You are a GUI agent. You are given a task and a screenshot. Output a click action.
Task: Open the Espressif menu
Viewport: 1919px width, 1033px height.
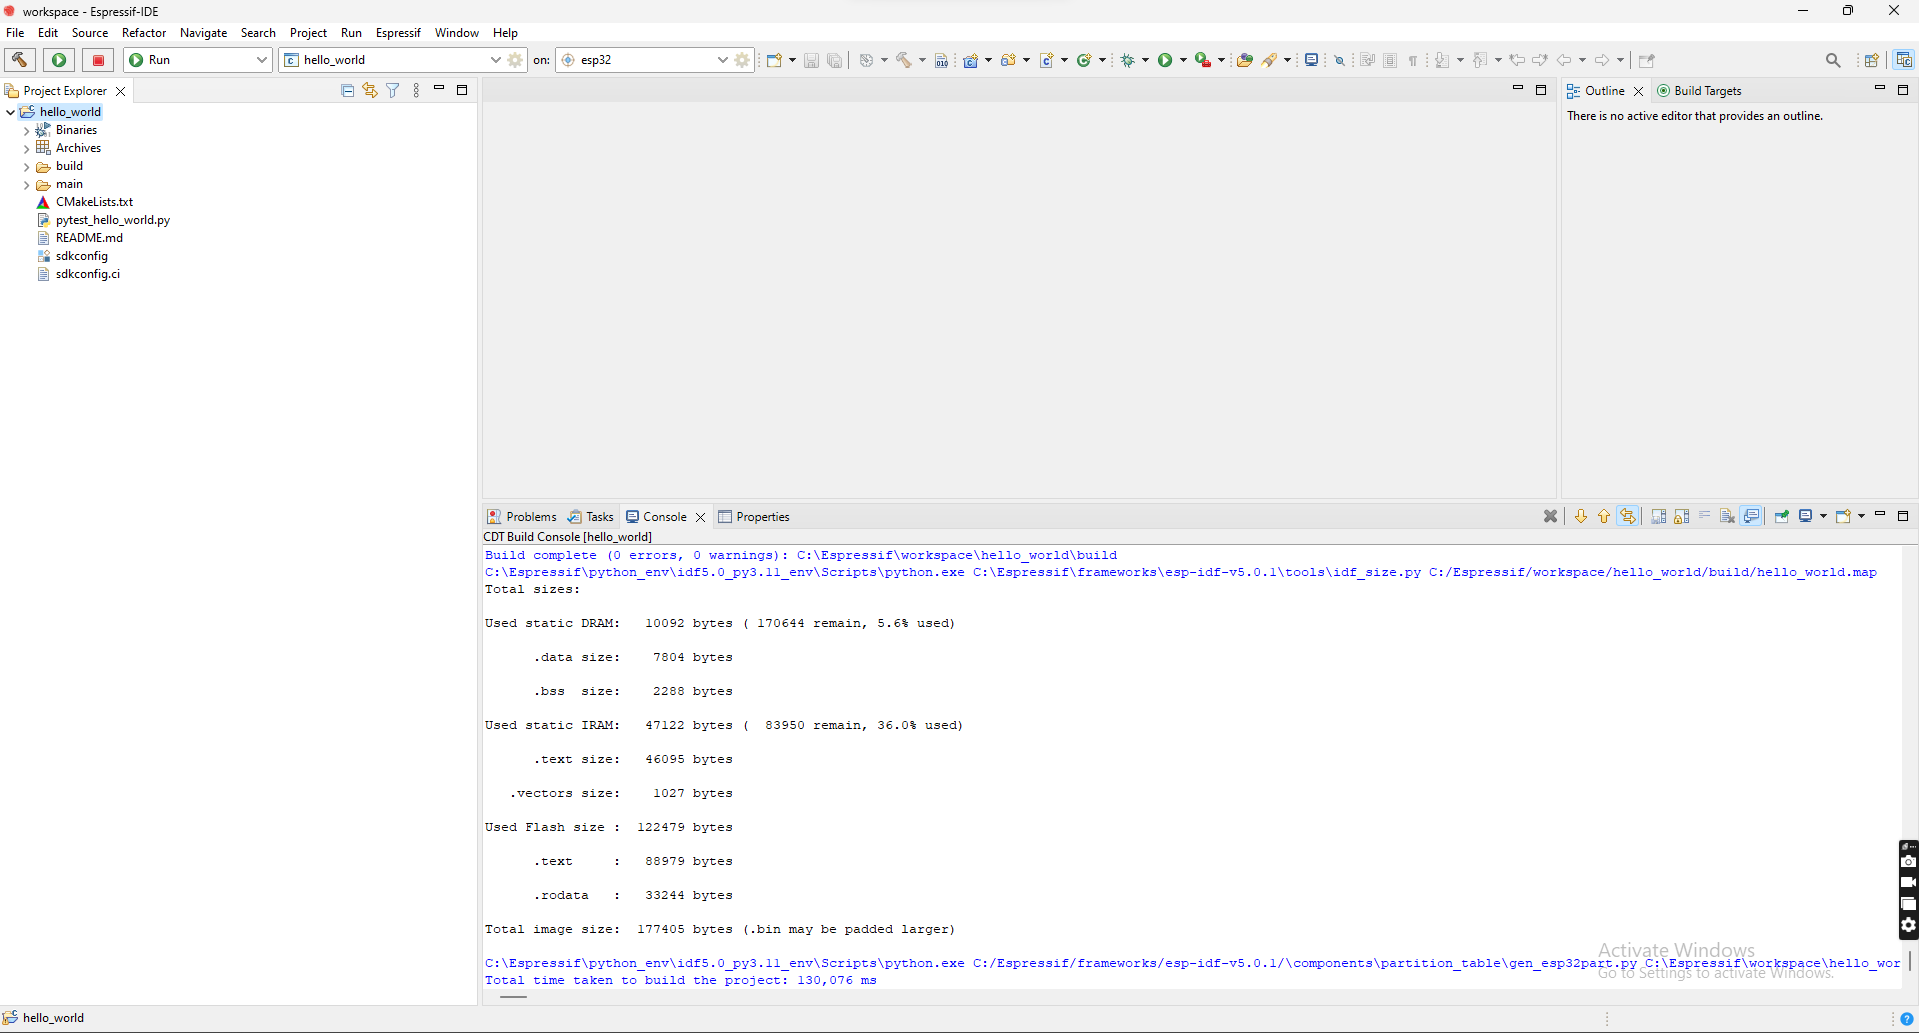point(398,33)
